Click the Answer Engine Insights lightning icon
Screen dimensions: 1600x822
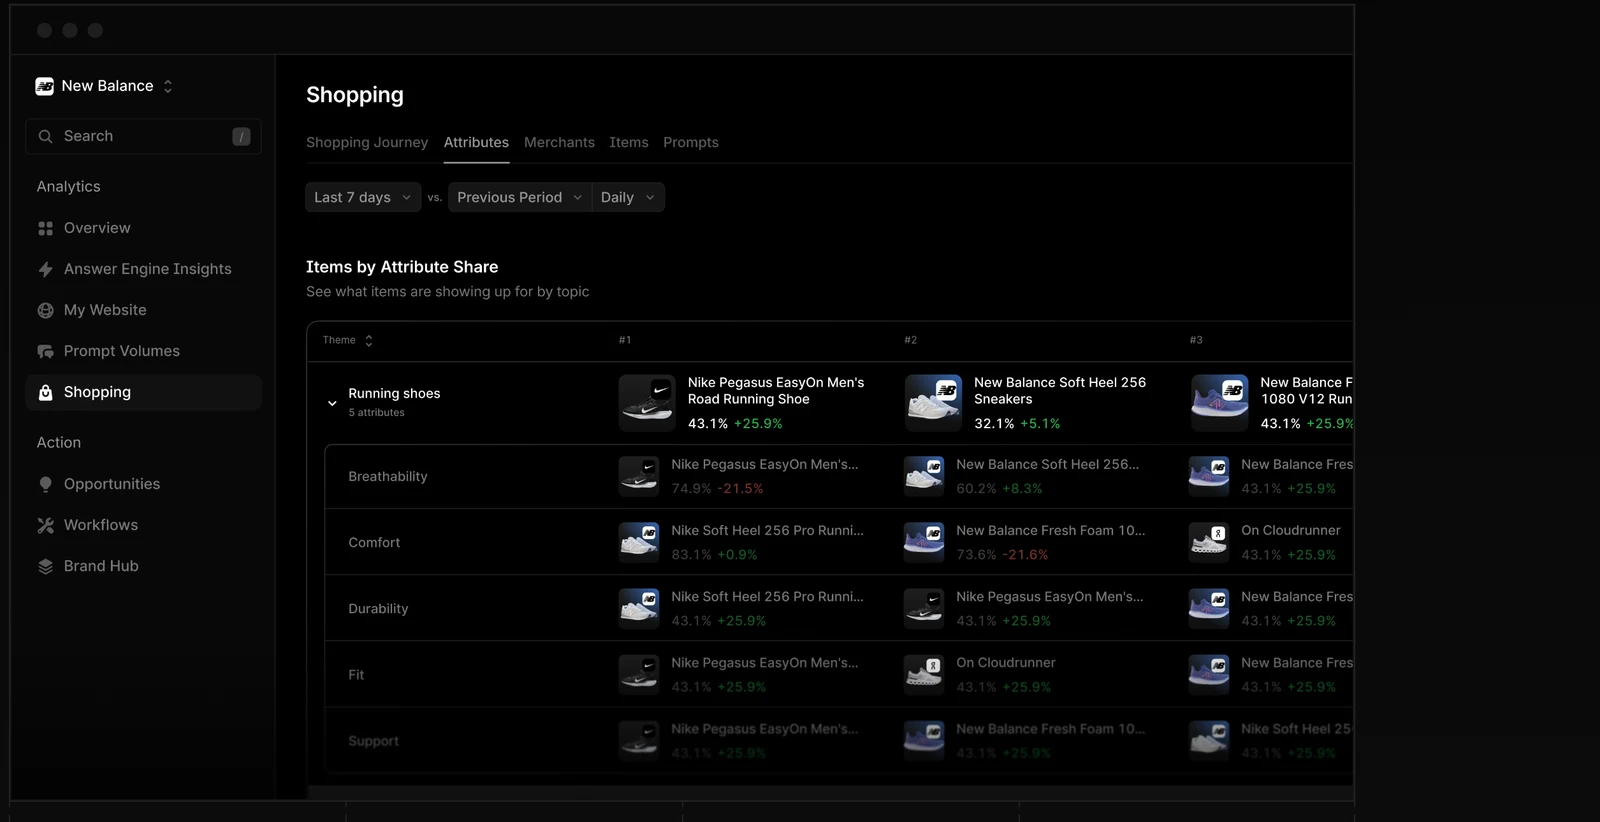point(45,269)
